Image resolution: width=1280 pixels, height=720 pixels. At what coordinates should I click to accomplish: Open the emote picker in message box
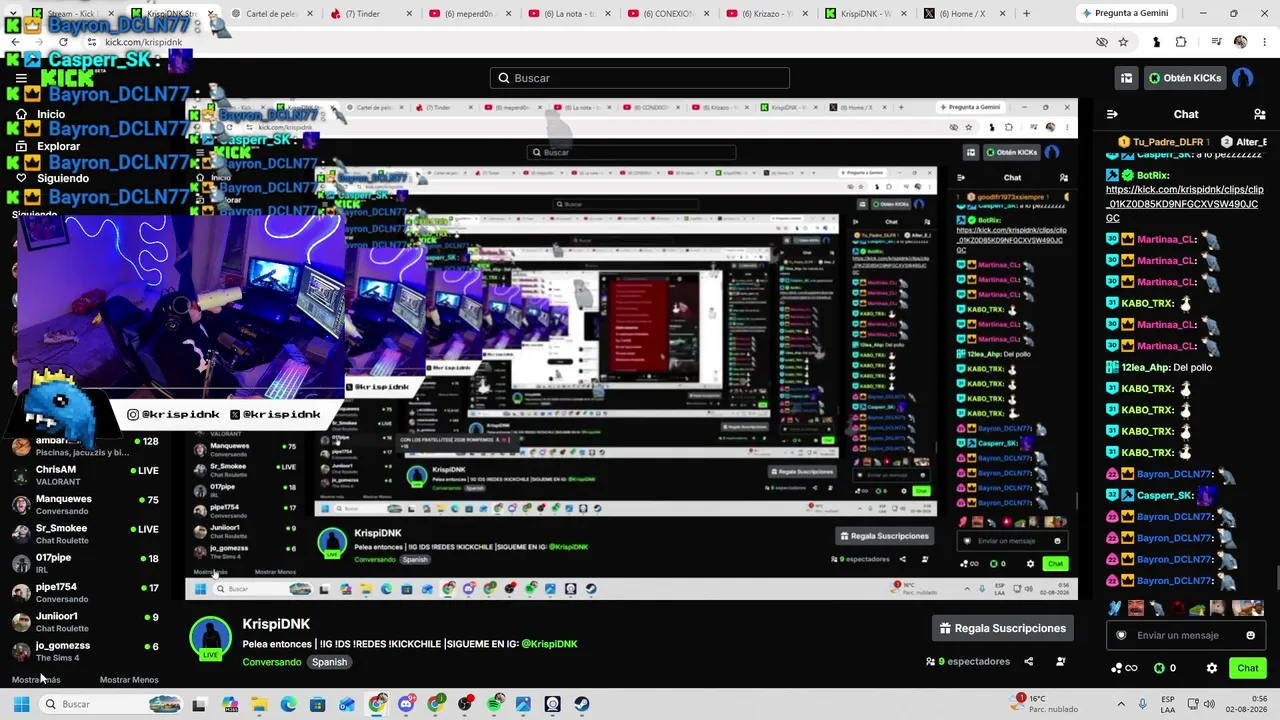coord(1250,635)
